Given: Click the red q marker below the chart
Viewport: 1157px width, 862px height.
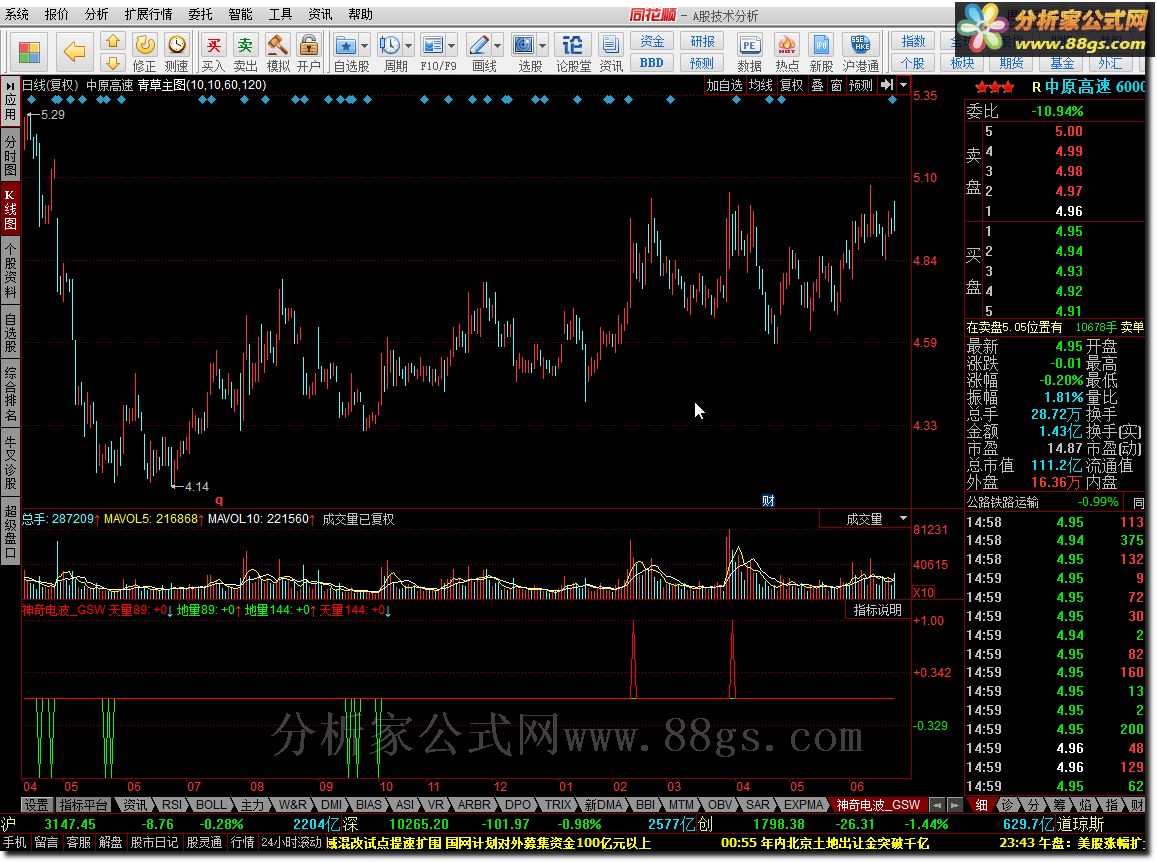Looking at the screenshot, I should [218, 500].
